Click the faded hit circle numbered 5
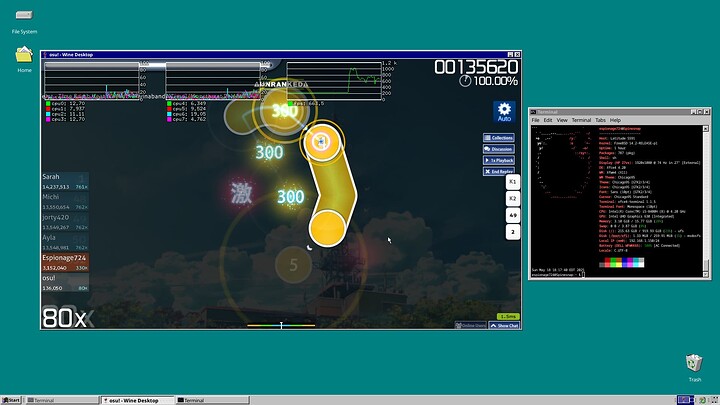The image size is (720, 405). tap(293, 264)
